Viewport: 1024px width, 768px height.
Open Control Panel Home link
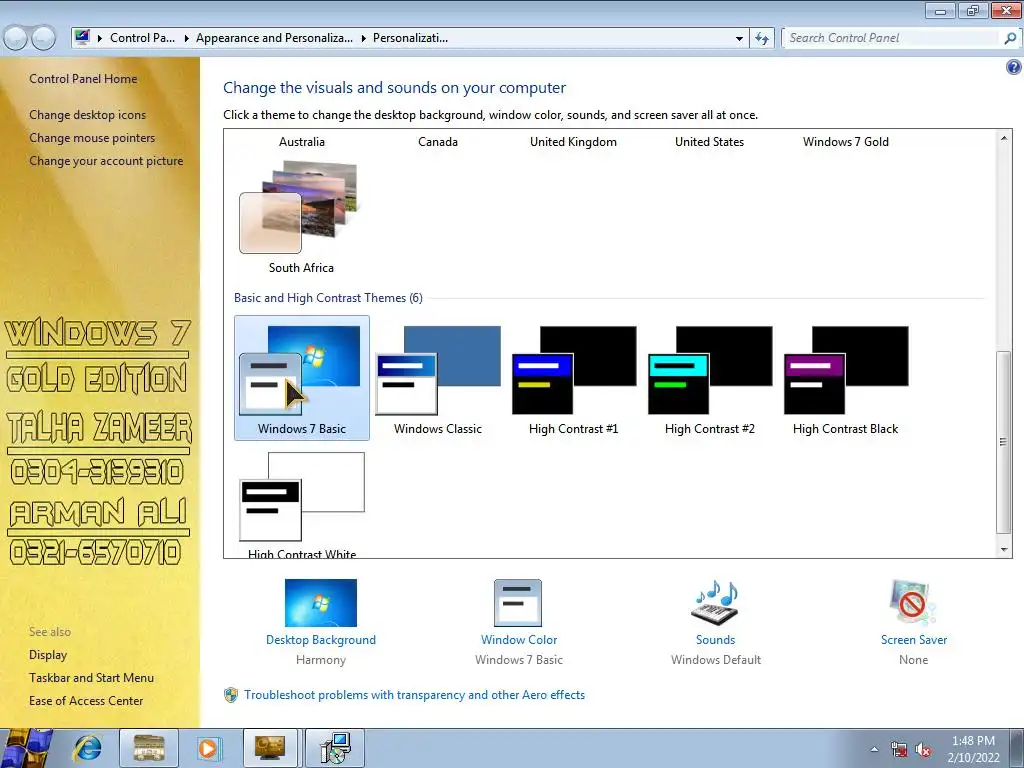pos(83,79)
